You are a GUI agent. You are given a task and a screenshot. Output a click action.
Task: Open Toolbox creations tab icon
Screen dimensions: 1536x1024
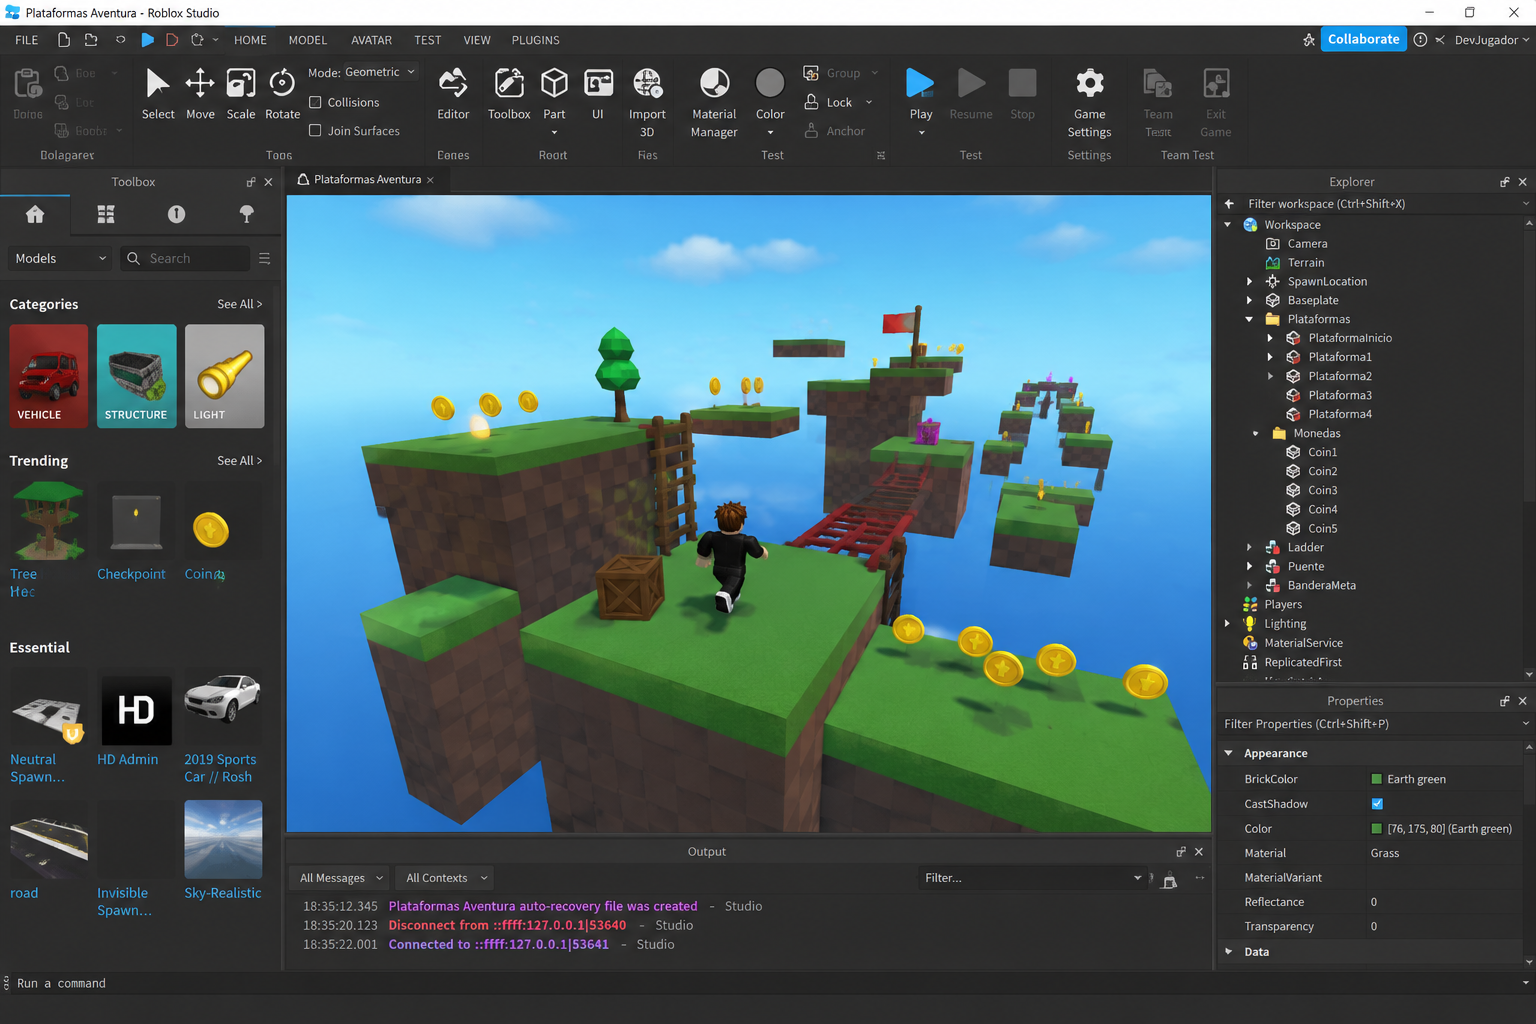[247, 214]
